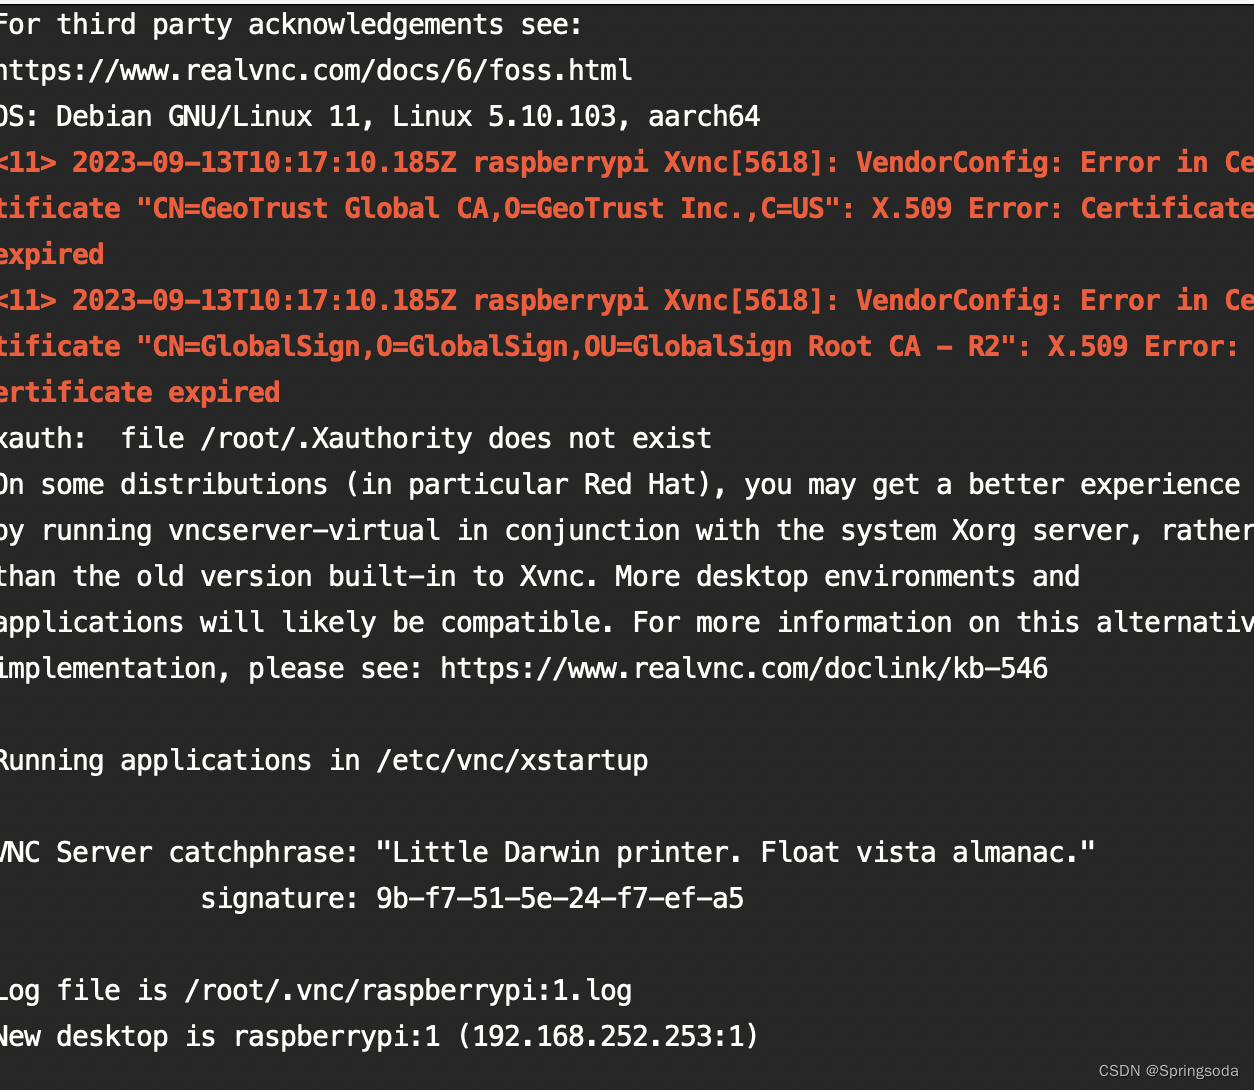Image resolution: width=1254 pixels, height=1090 pixels.
Task: Click the /etc/vnc/xstartup path
Action: 512,760
